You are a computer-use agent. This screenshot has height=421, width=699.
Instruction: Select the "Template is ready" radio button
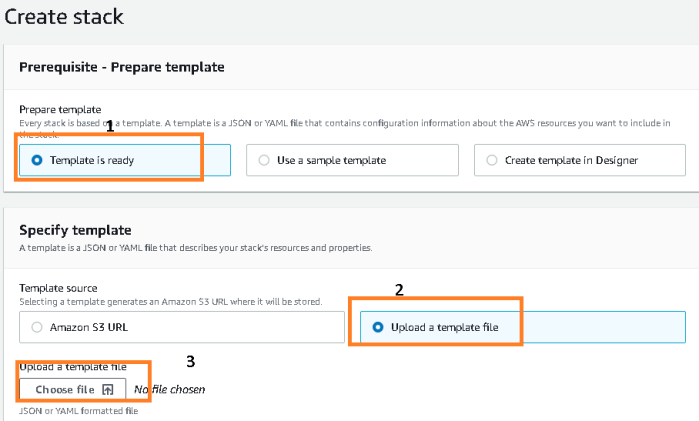[x=37, y=160]
